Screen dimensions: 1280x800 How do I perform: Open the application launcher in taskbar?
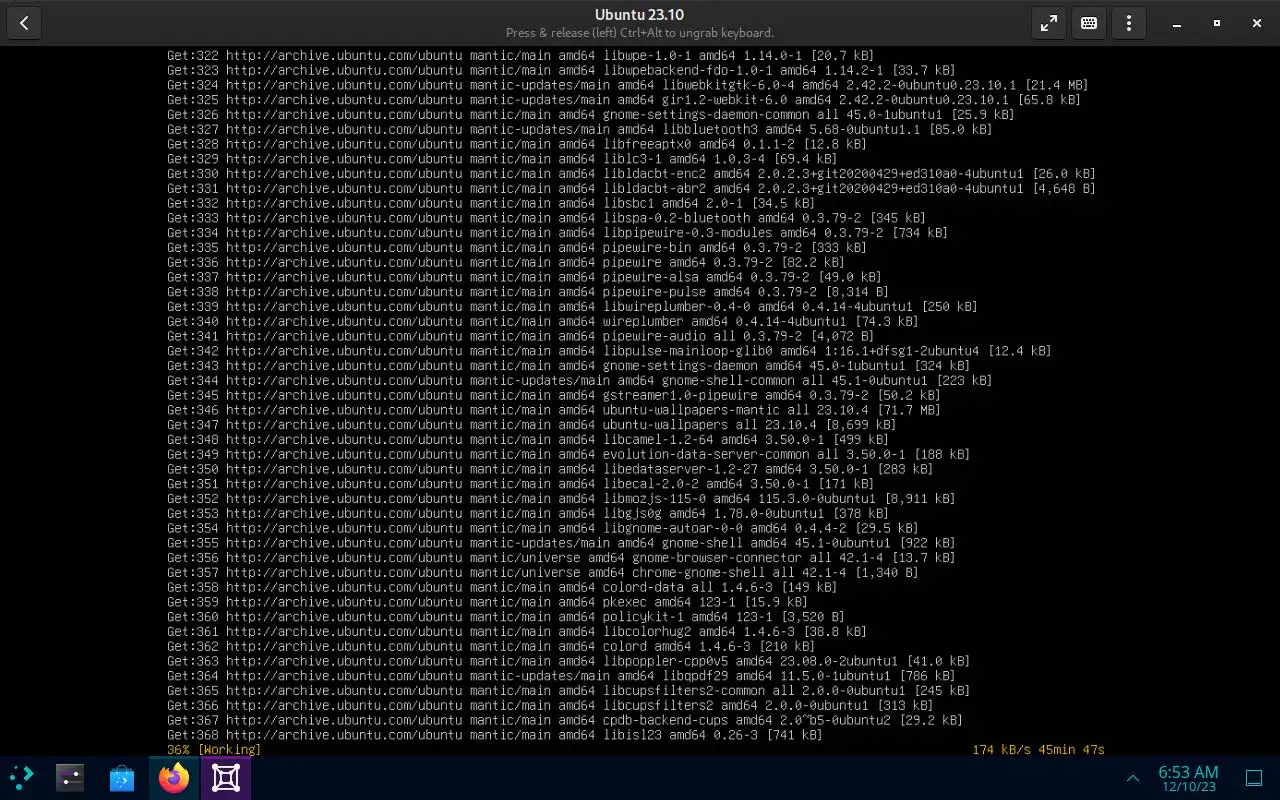(20, 778)
